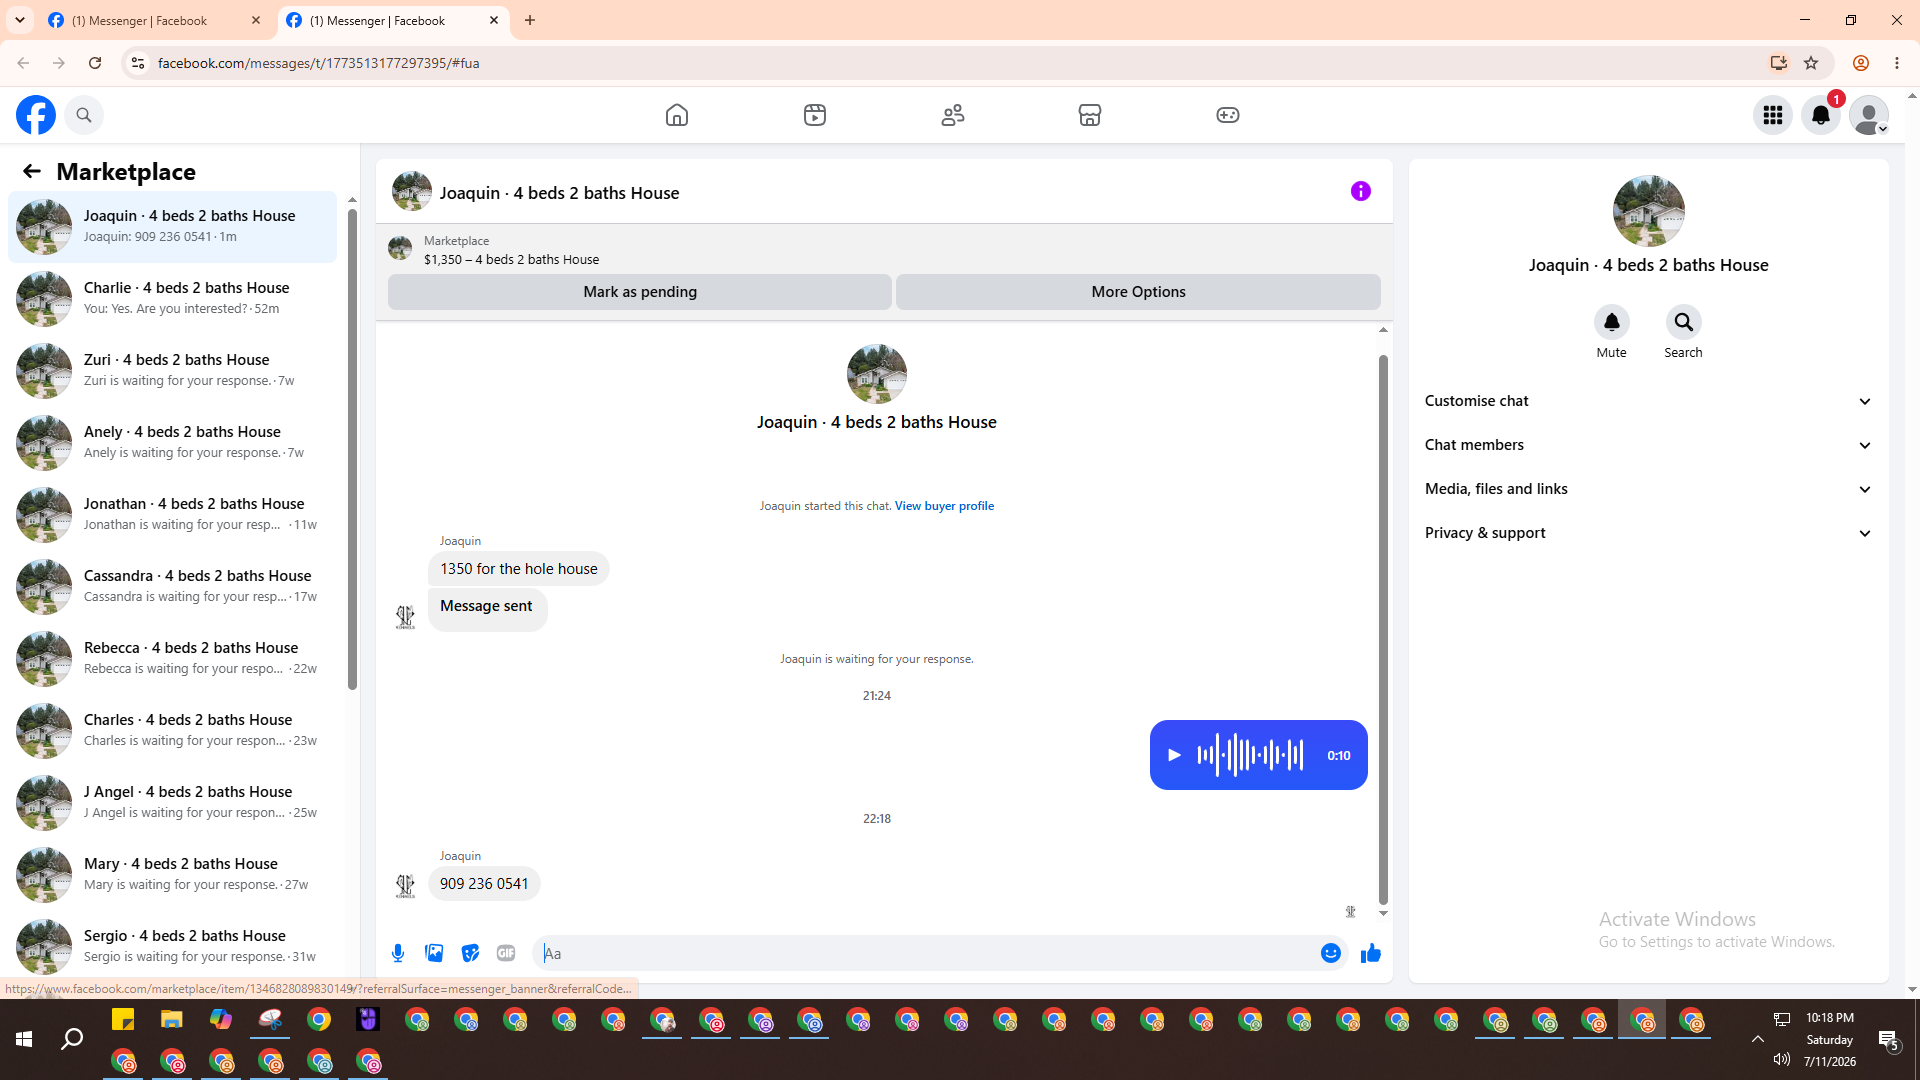Open the $1,350 – 4 beds 2 baths House listing
This screenshot has width=1920, height=1080.
point(511,259)
